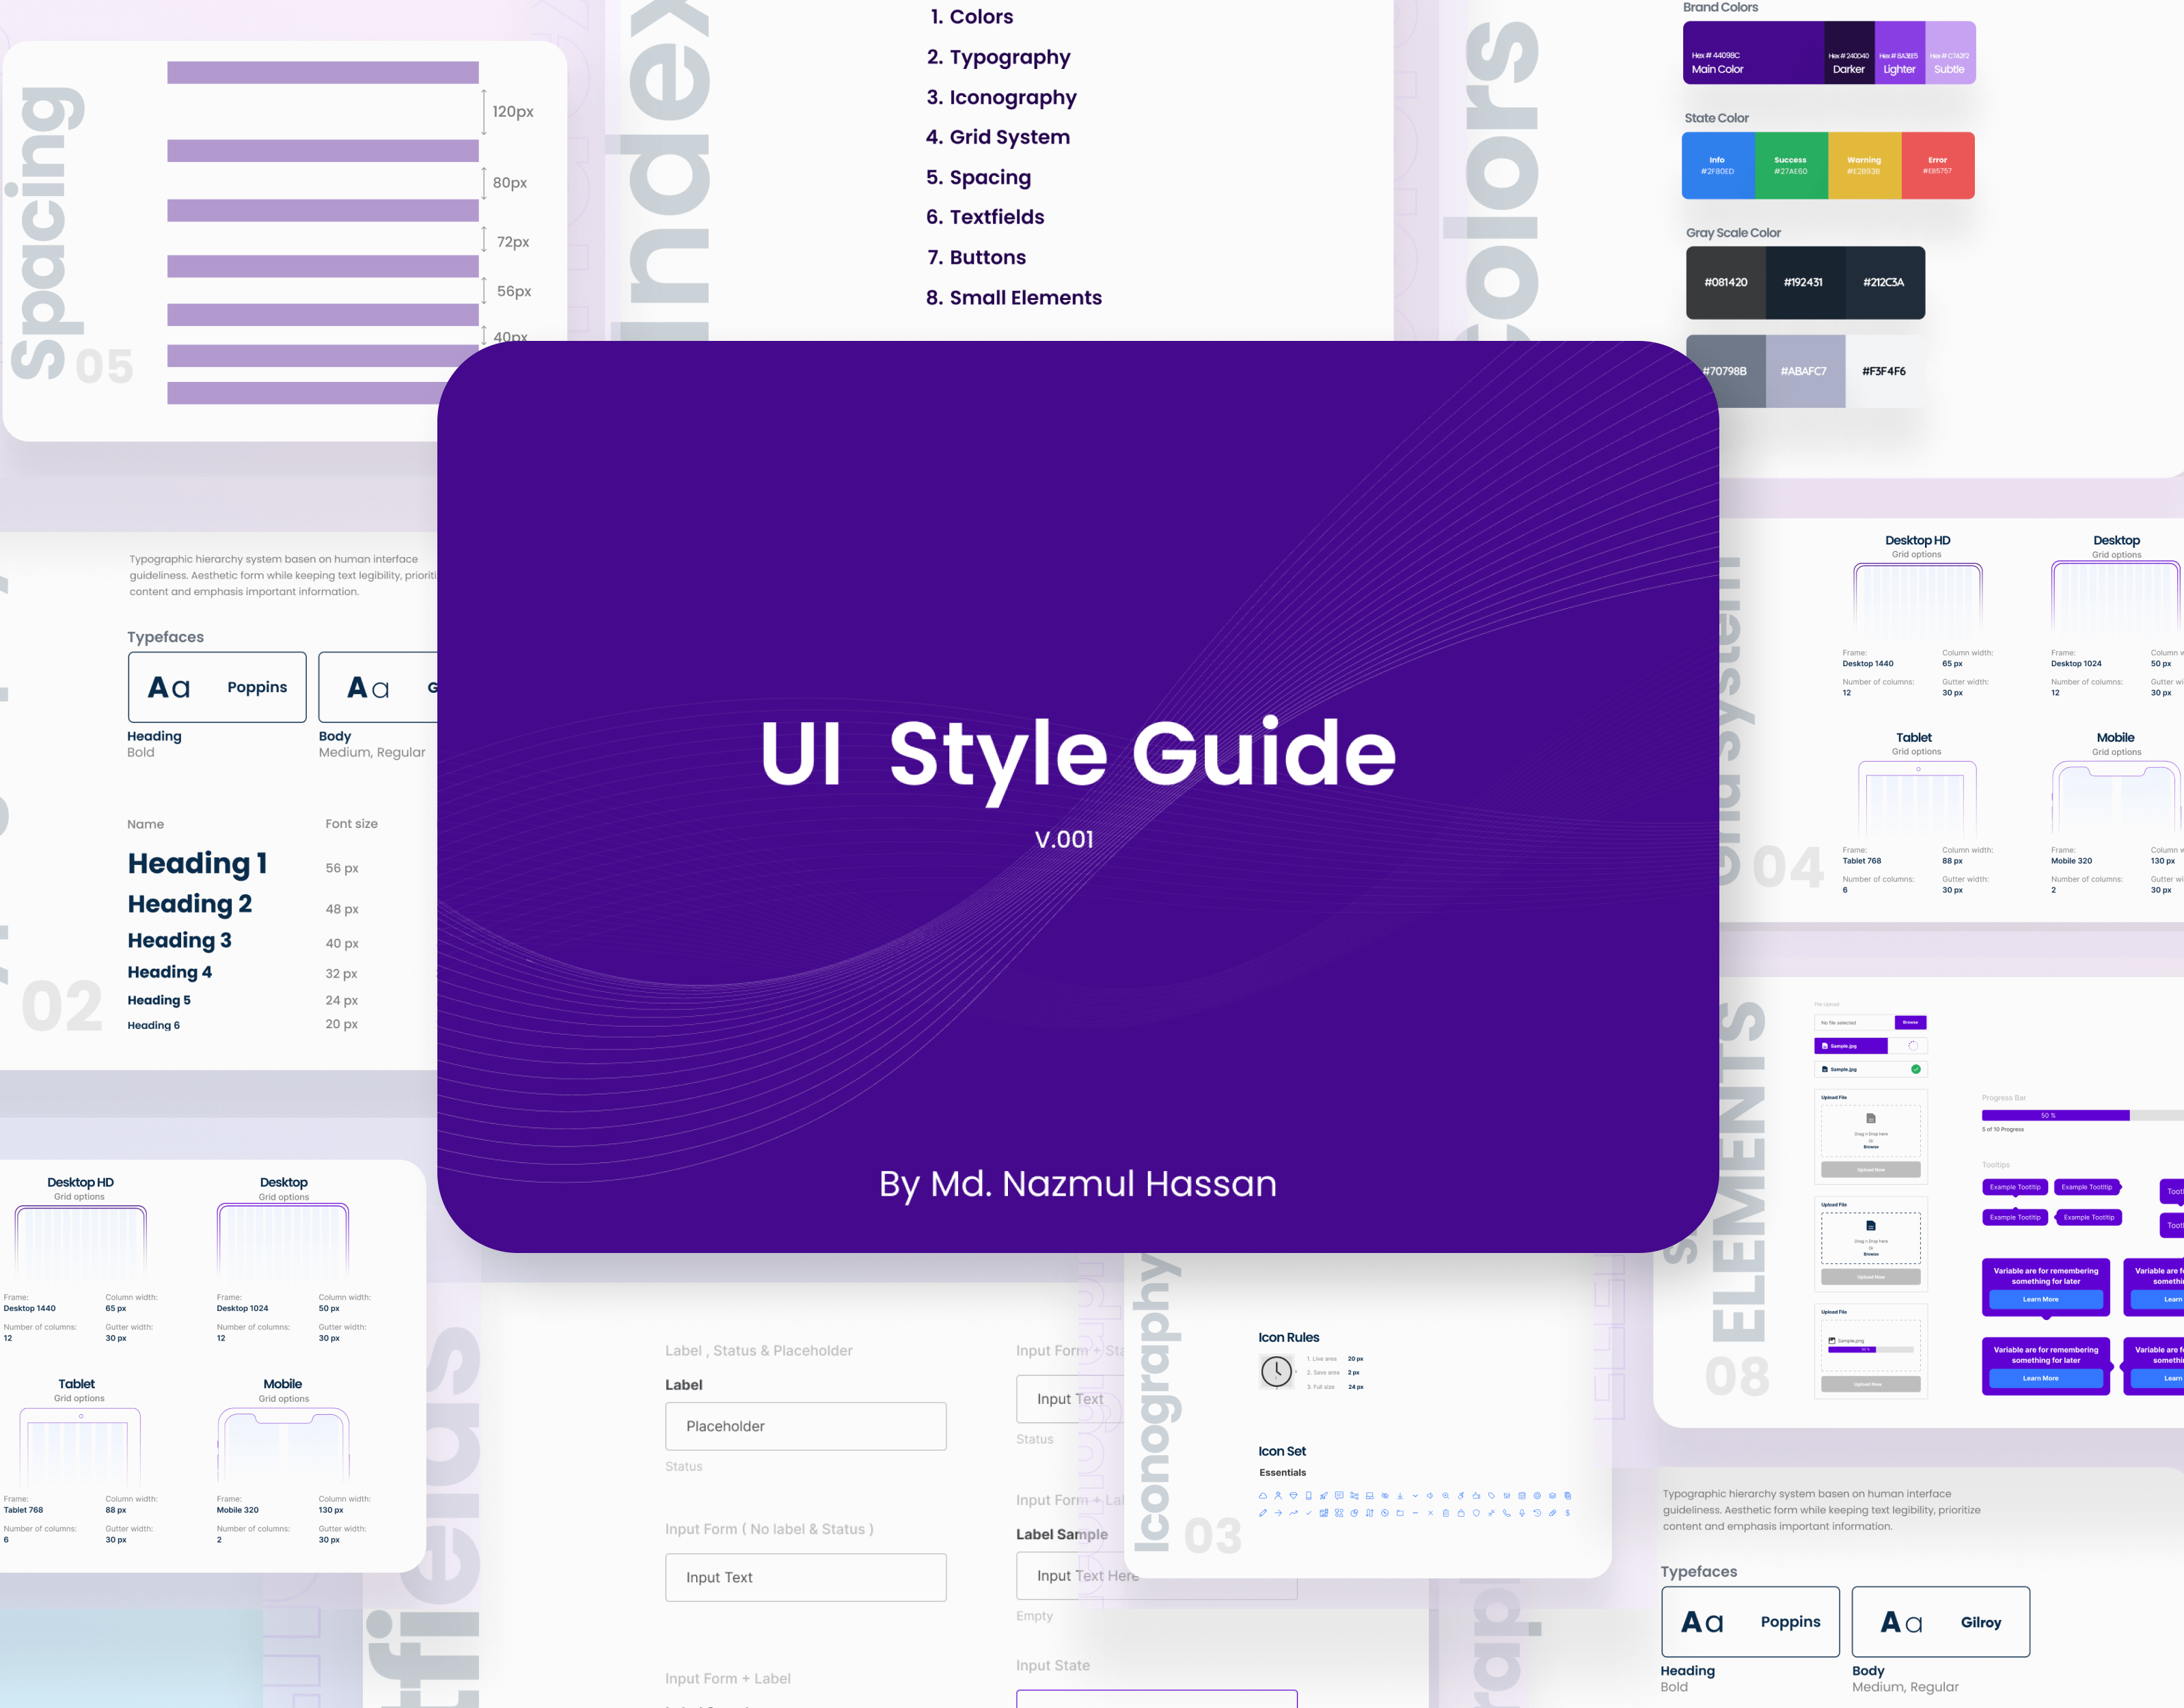Screen dimensions: 2184x1708
Task: Click '3. Iconography' in the index list
Action: [1001, 97]
